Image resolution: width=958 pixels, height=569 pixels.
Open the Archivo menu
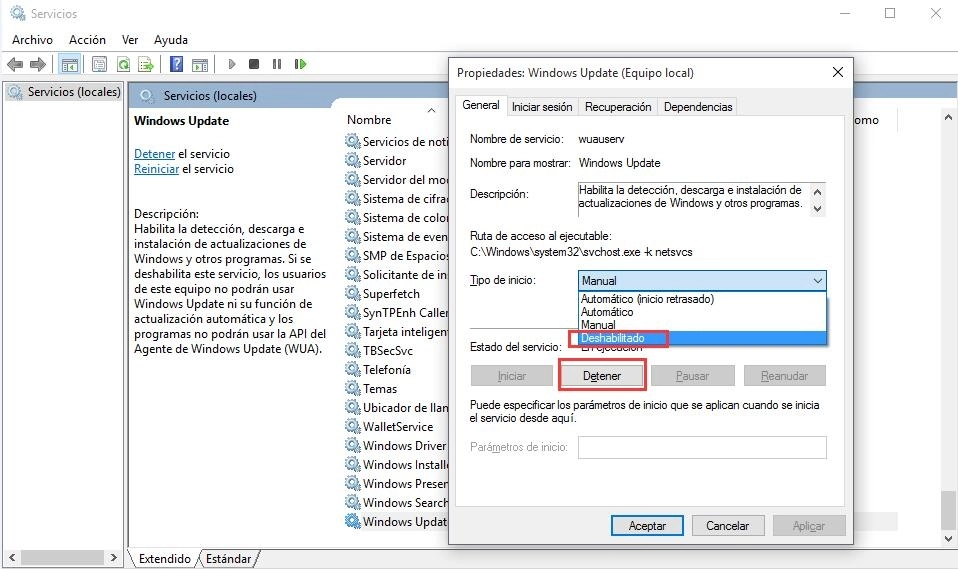point(32,40)
